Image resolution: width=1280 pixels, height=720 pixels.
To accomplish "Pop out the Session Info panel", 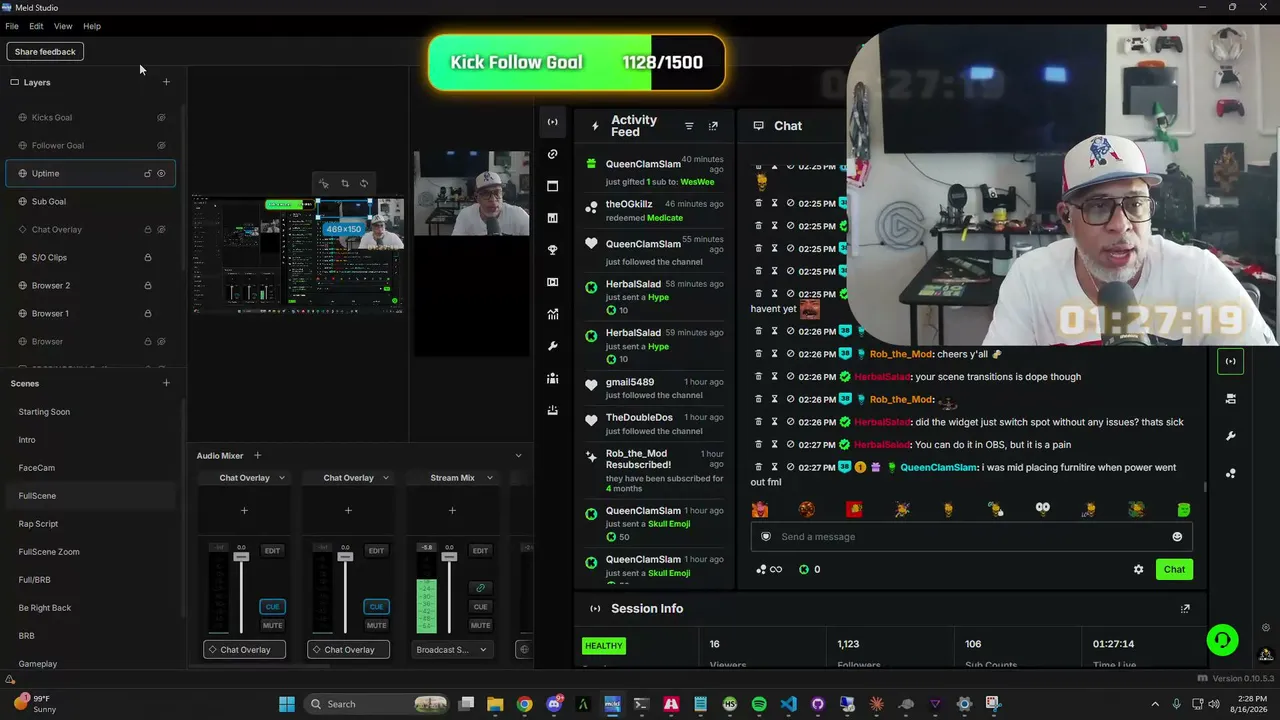I will click(1185, 608).
